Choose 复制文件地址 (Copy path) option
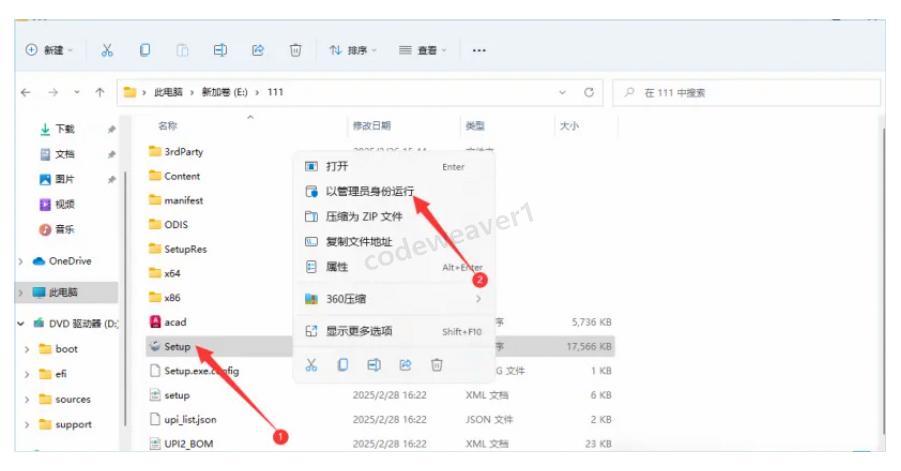This screenshot has height=471, width=901. pos(394,242)
